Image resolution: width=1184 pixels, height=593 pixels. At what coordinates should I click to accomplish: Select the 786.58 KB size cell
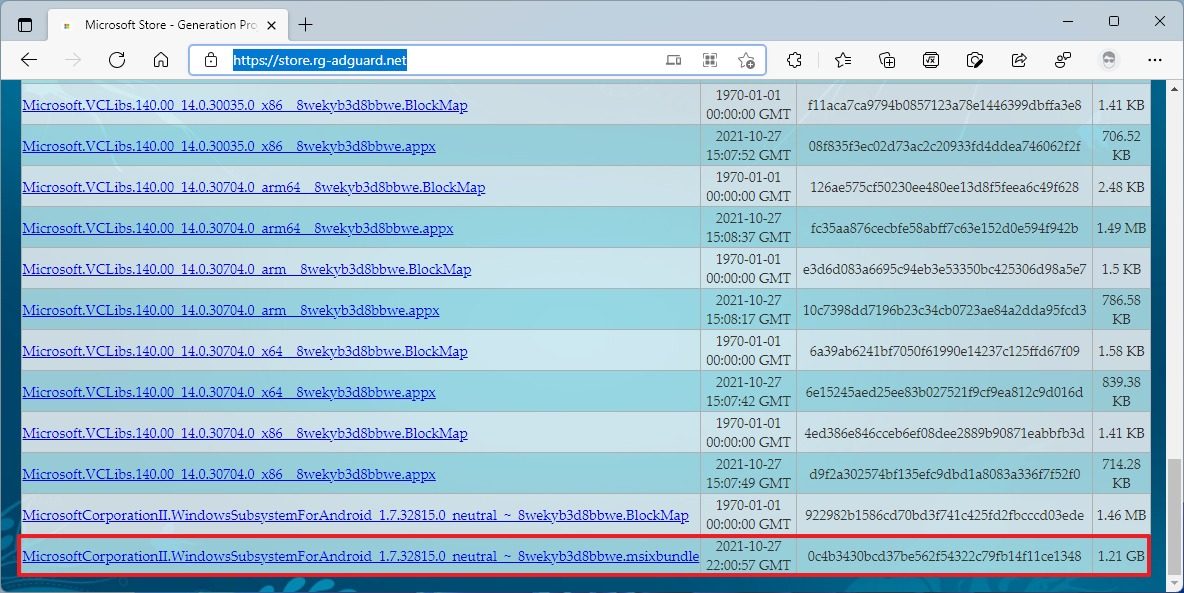1121,310
